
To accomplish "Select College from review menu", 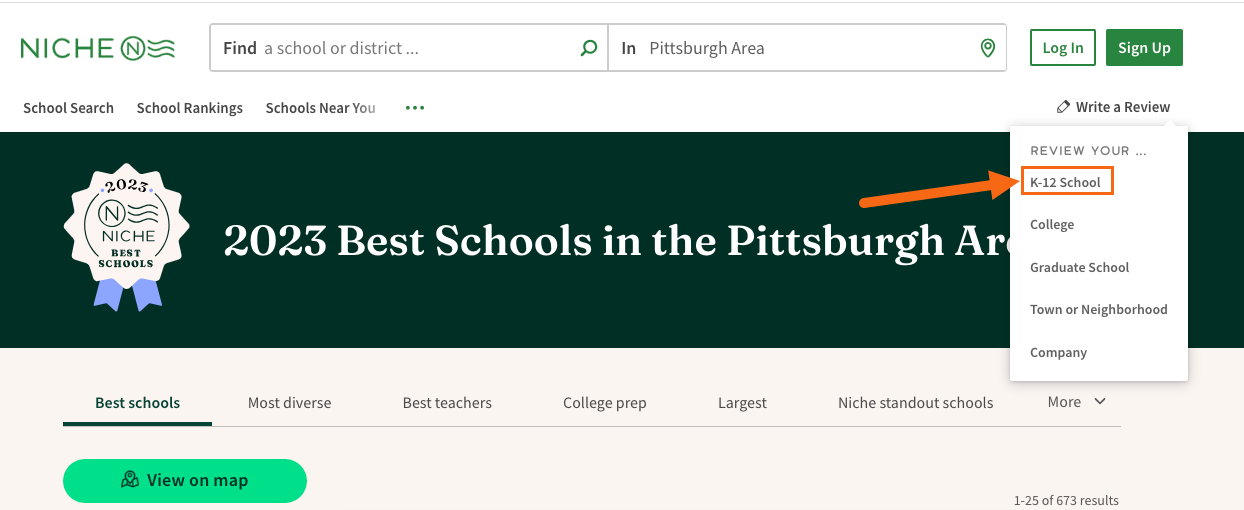I will 1052,225.
